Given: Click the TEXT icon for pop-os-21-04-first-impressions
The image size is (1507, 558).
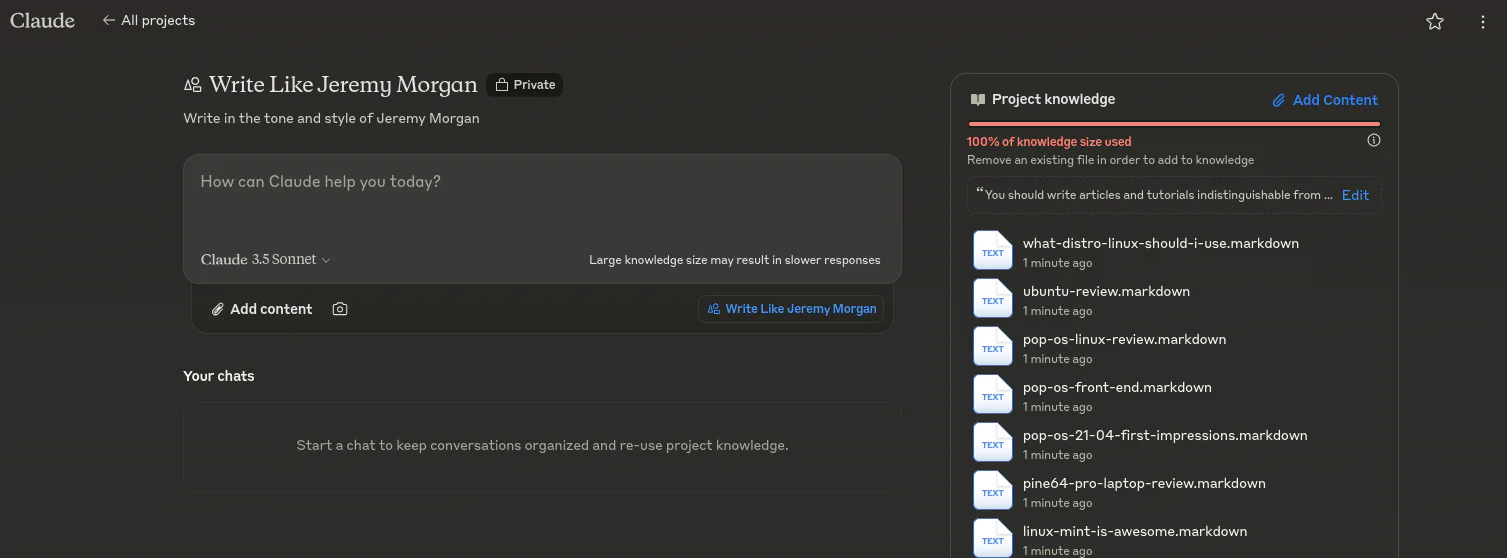Looking at the screenshot, I should tap(992, 443).
